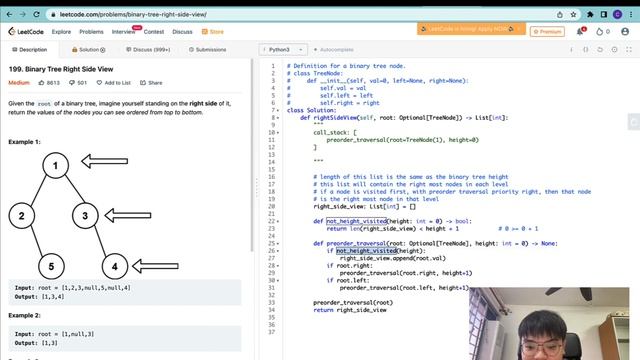Click 'preorder_traversal(root)' on line 33
The height and width of the screenshot is (360, 640).
[353, 302]
